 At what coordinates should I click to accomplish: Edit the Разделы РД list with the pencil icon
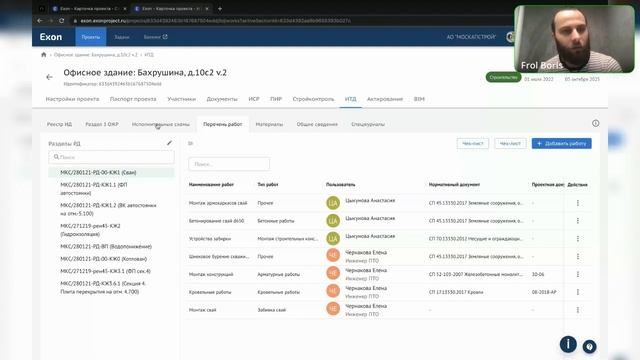(x=169, y=143)
